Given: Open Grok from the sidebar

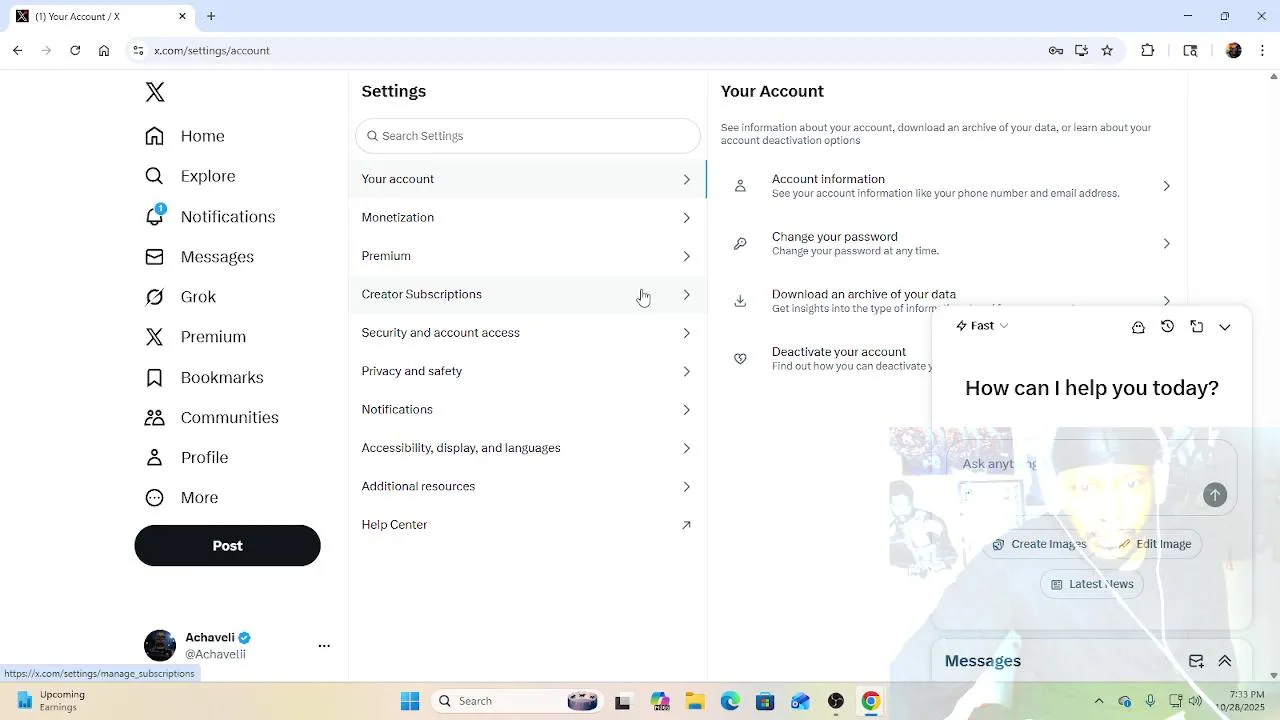Looking at the screenshot, I should (x=180, y=297).
